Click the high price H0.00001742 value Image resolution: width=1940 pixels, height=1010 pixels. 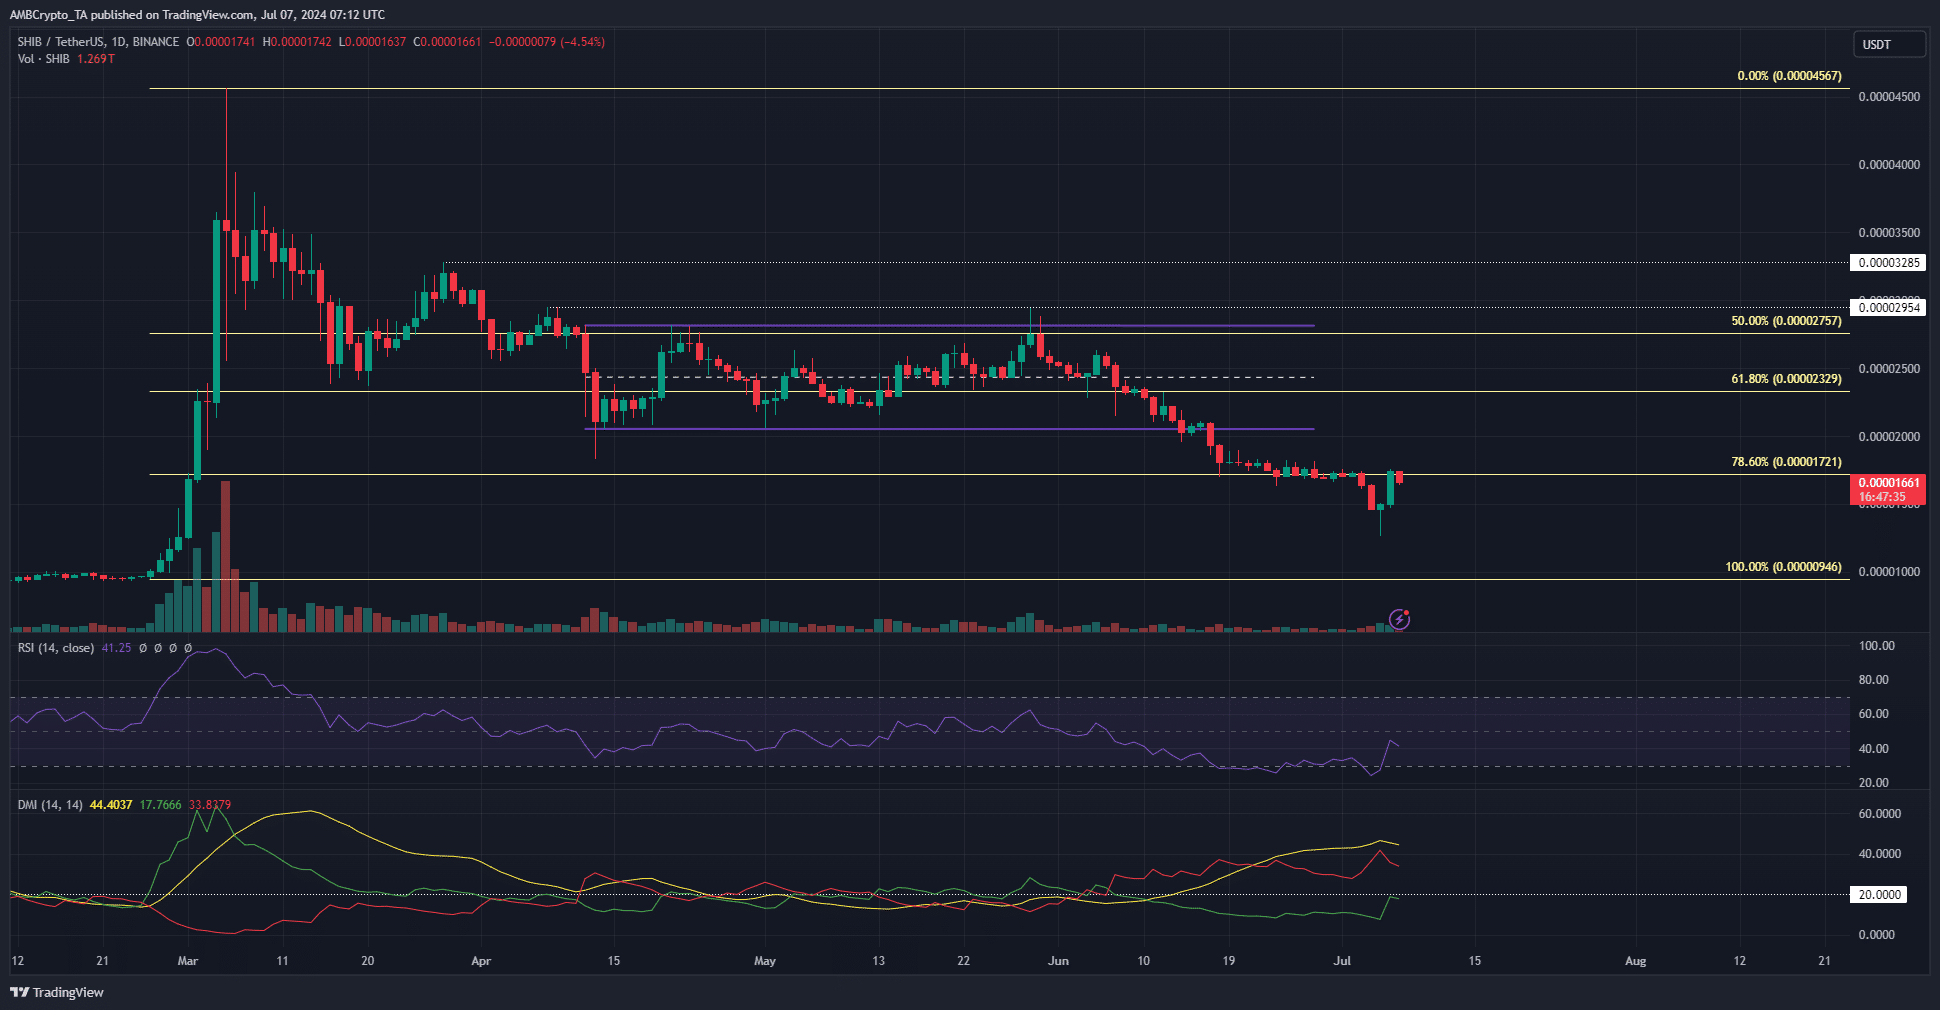click(297, 42)
